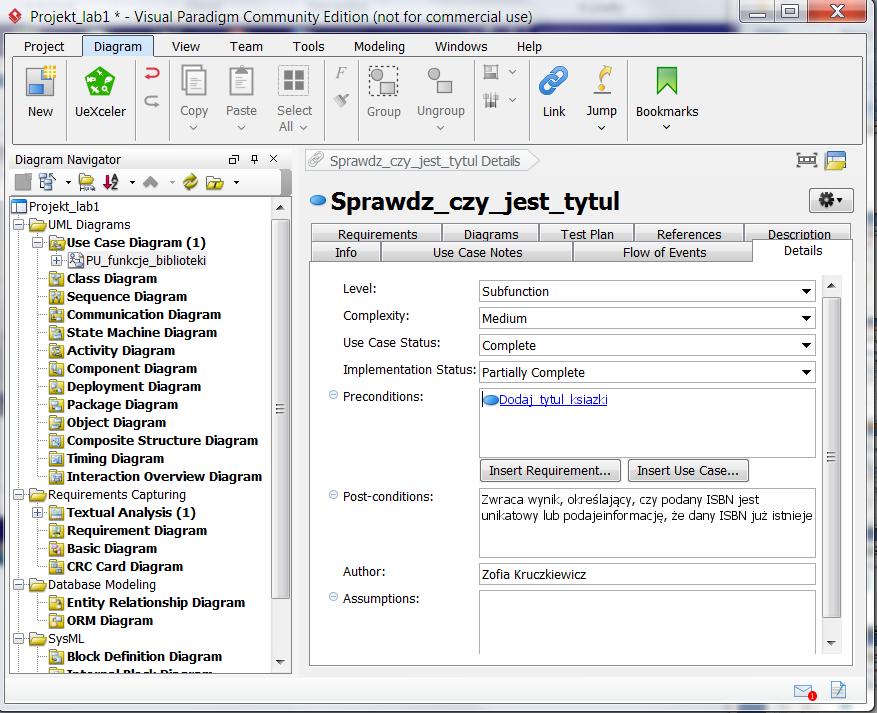Image resolution: width=877 pixels, height=713 pixels.
Task: Click the document note icon in status bar
Action: pyautogui.click(x=838, y=690)
